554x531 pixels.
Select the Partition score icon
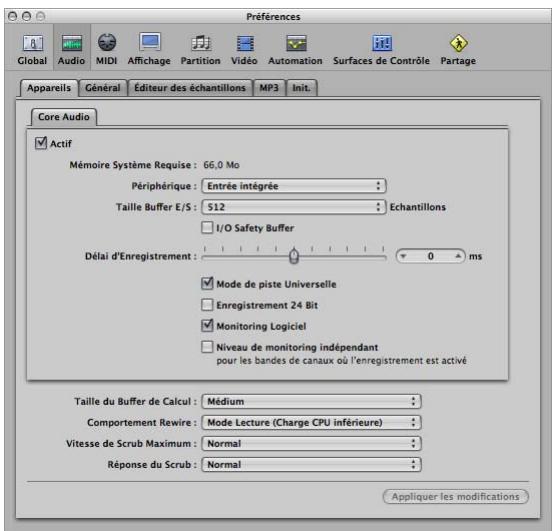[x=201, y=43]
